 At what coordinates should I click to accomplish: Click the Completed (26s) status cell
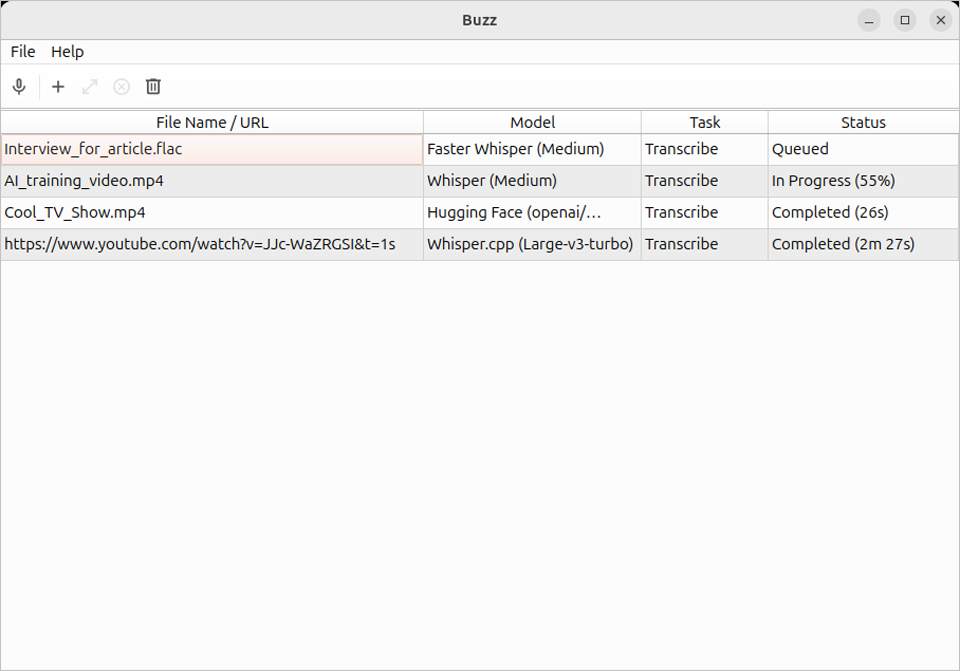coord(830,213)
